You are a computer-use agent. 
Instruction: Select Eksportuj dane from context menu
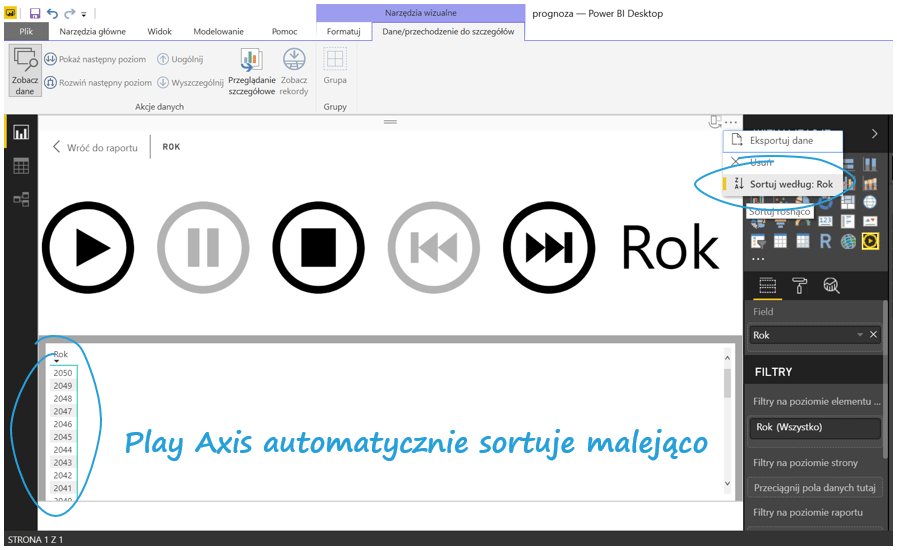tap(781, 141)
